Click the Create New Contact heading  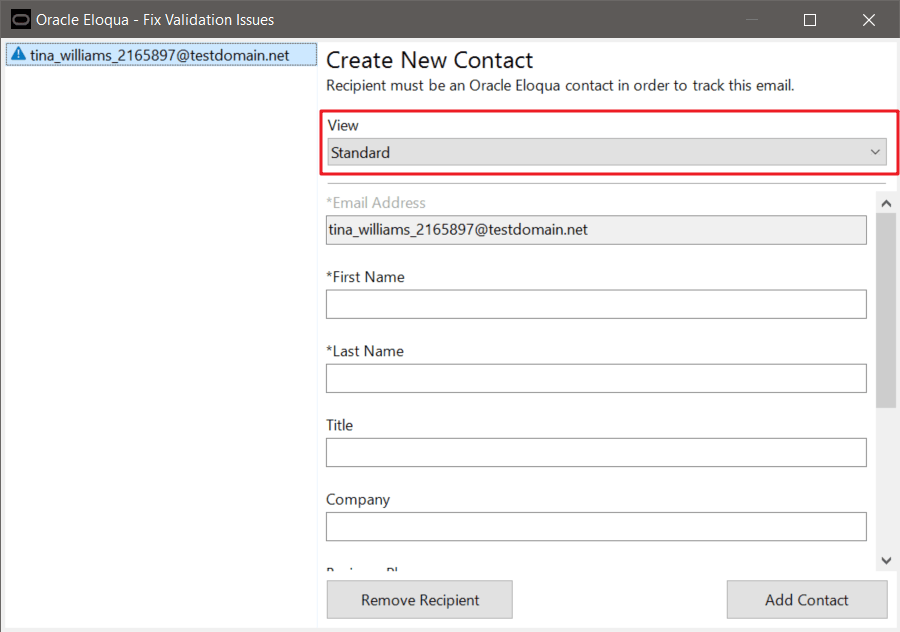[429, 60]
